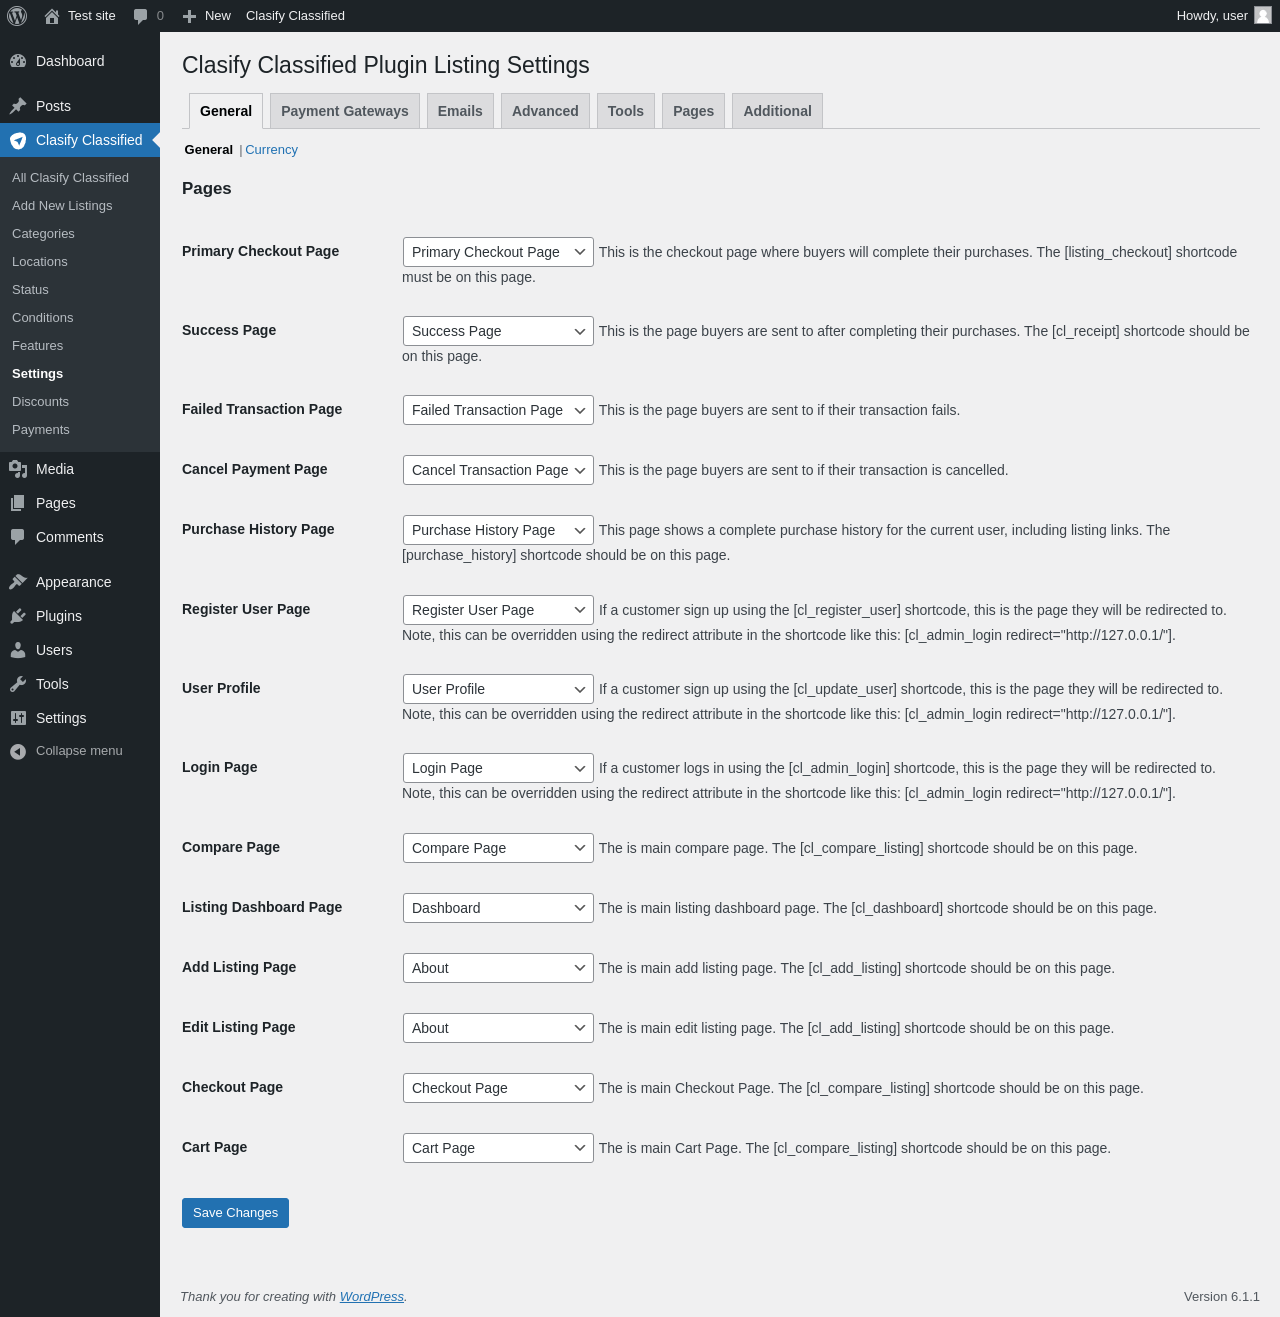
Task: Open Discounts submenu item
Action: 80,402
